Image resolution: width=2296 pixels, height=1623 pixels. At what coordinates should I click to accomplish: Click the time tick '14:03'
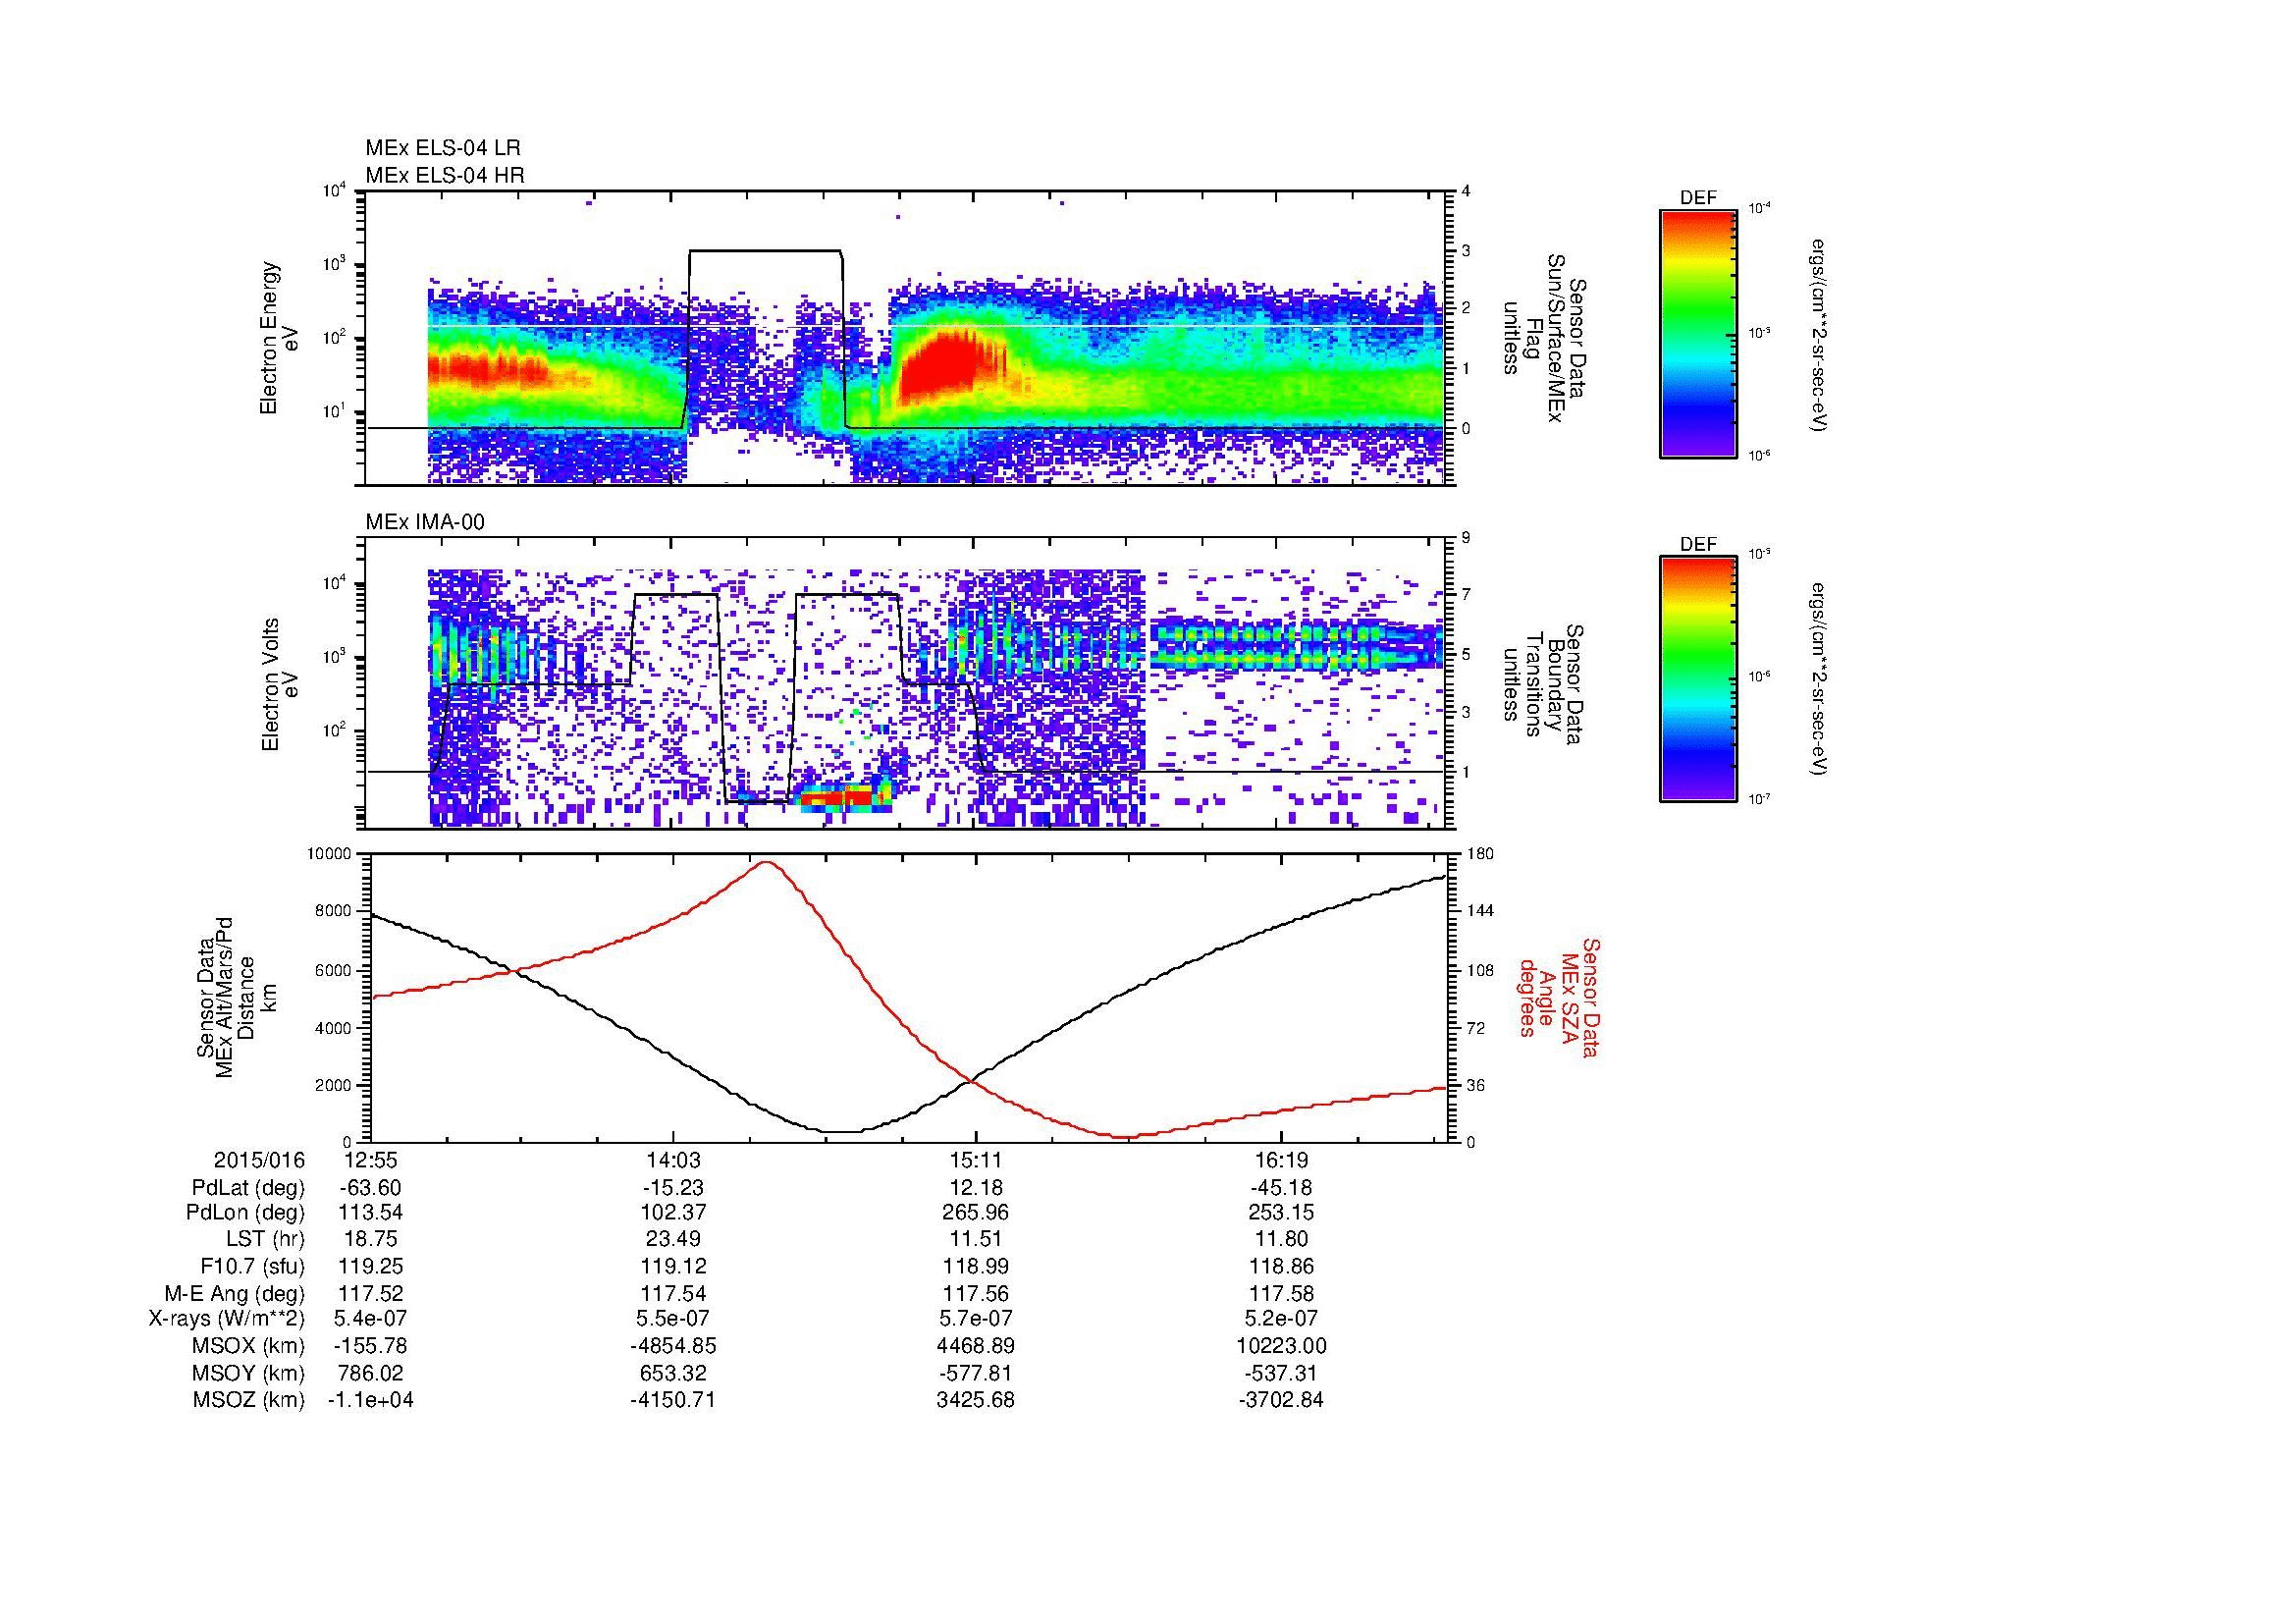674,1161
